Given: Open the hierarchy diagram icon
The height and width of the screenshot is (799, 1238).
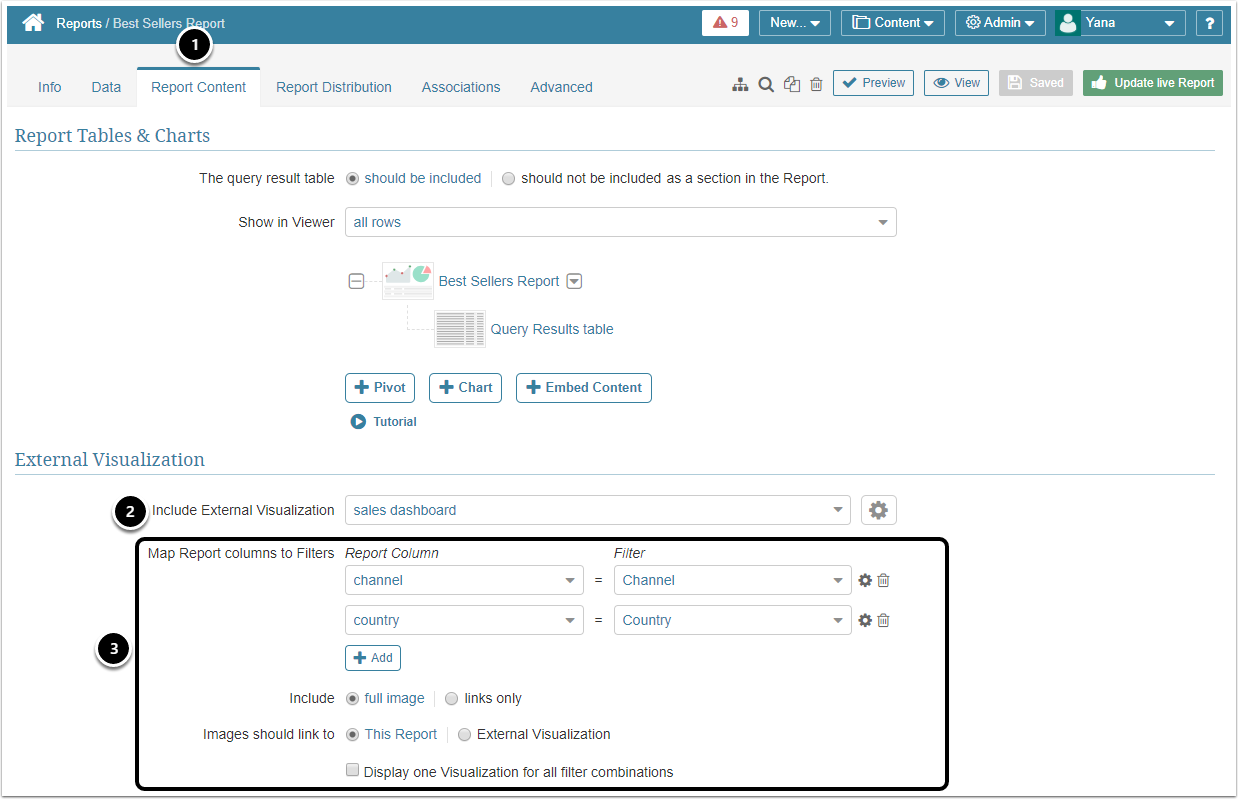Looking at the screenshot, I should 740,85.
